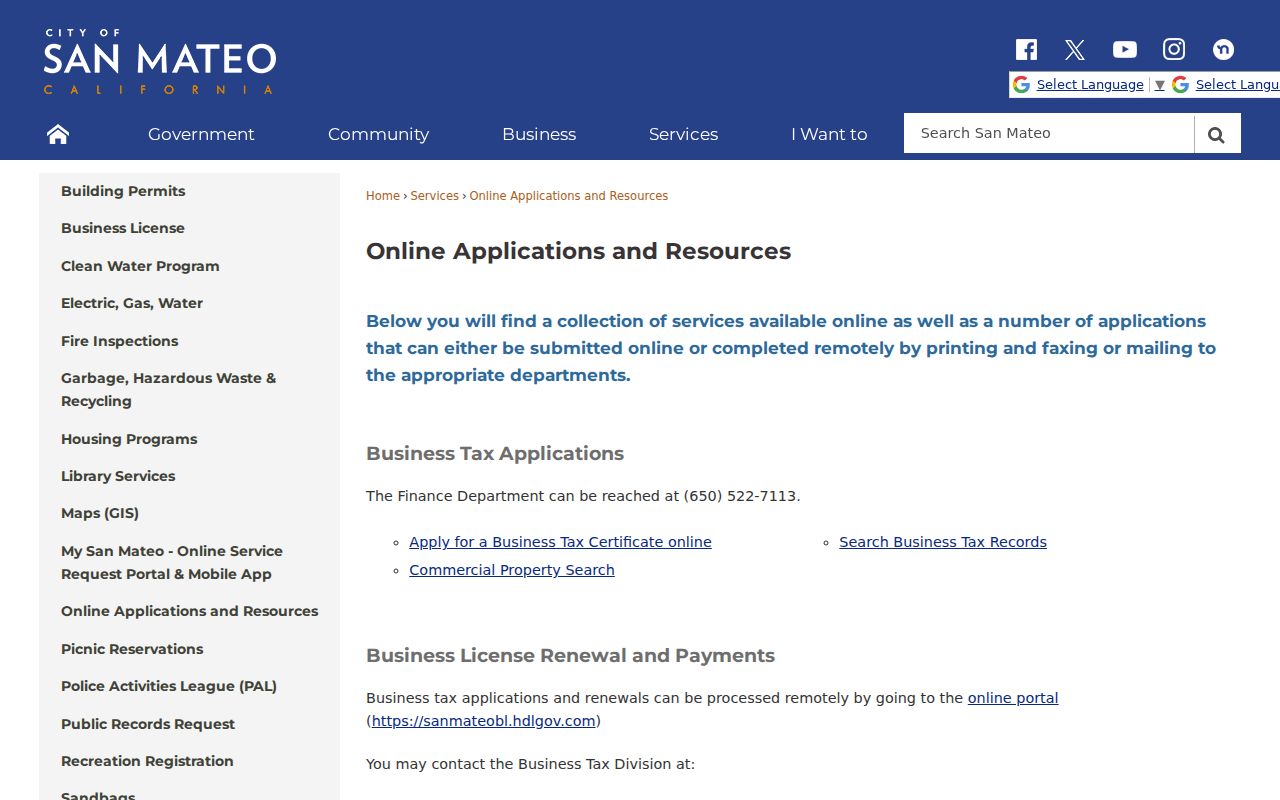Open Garbage, Hazardous Waste & Recycling
The height and width of the screenshot is (800, 1280).
169,390
